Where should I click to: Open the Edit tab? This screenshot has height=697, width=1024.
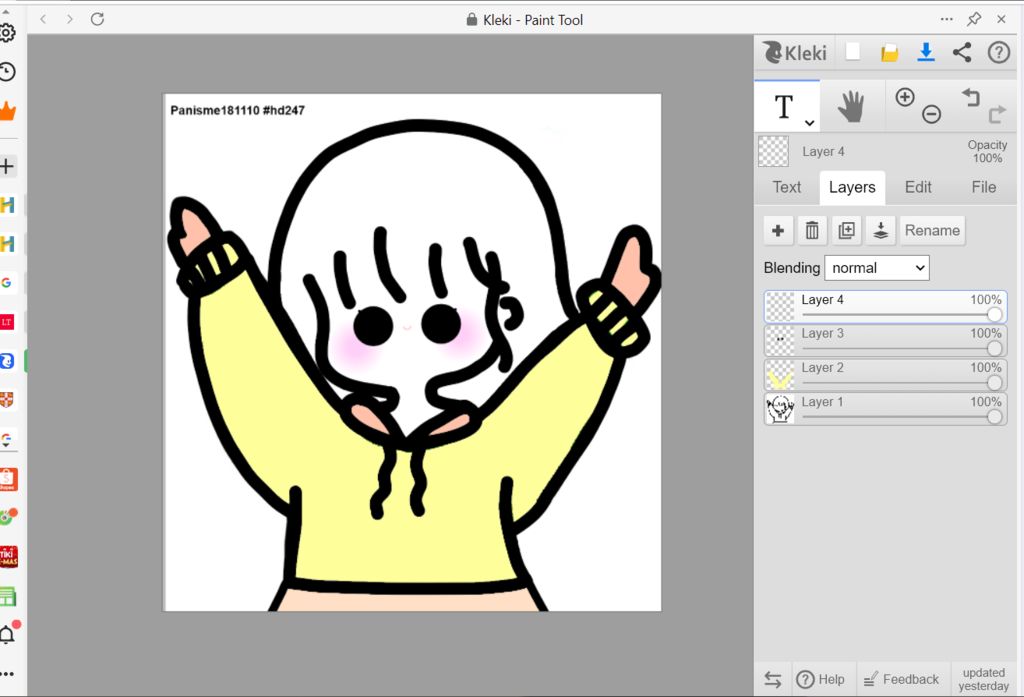918,187
